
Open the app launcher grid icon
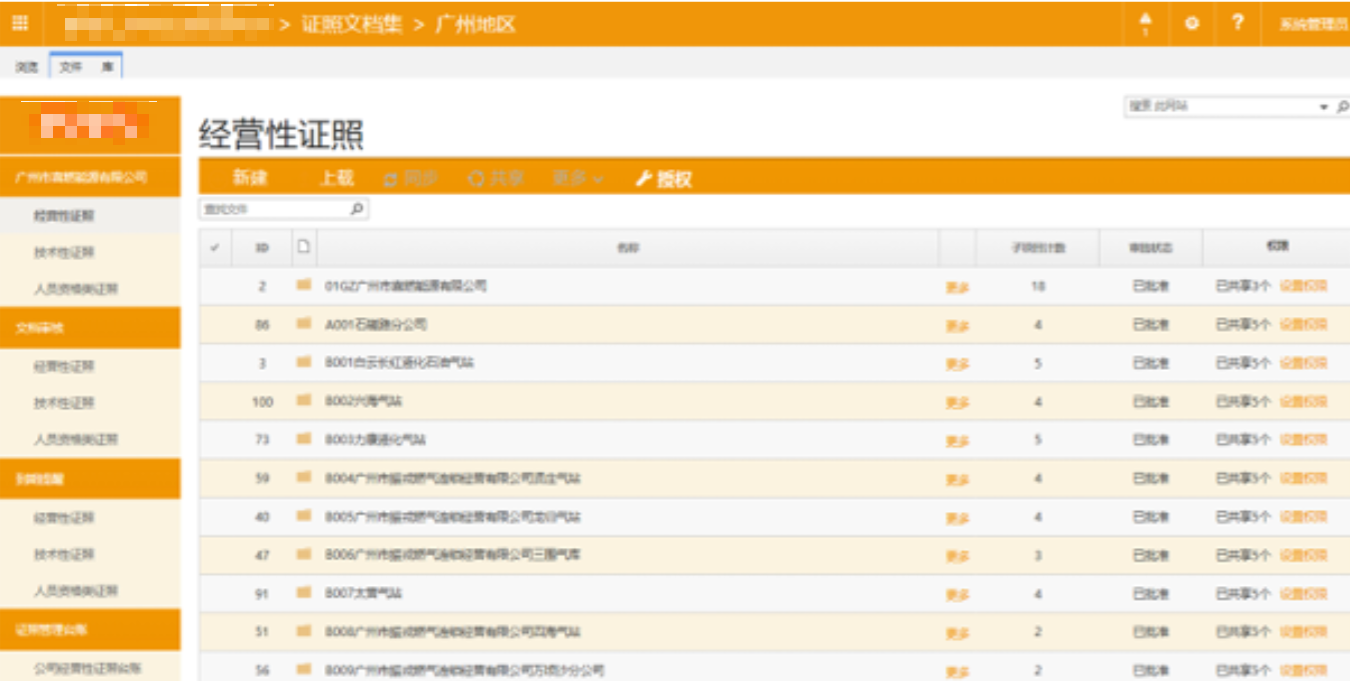point(20,23)
